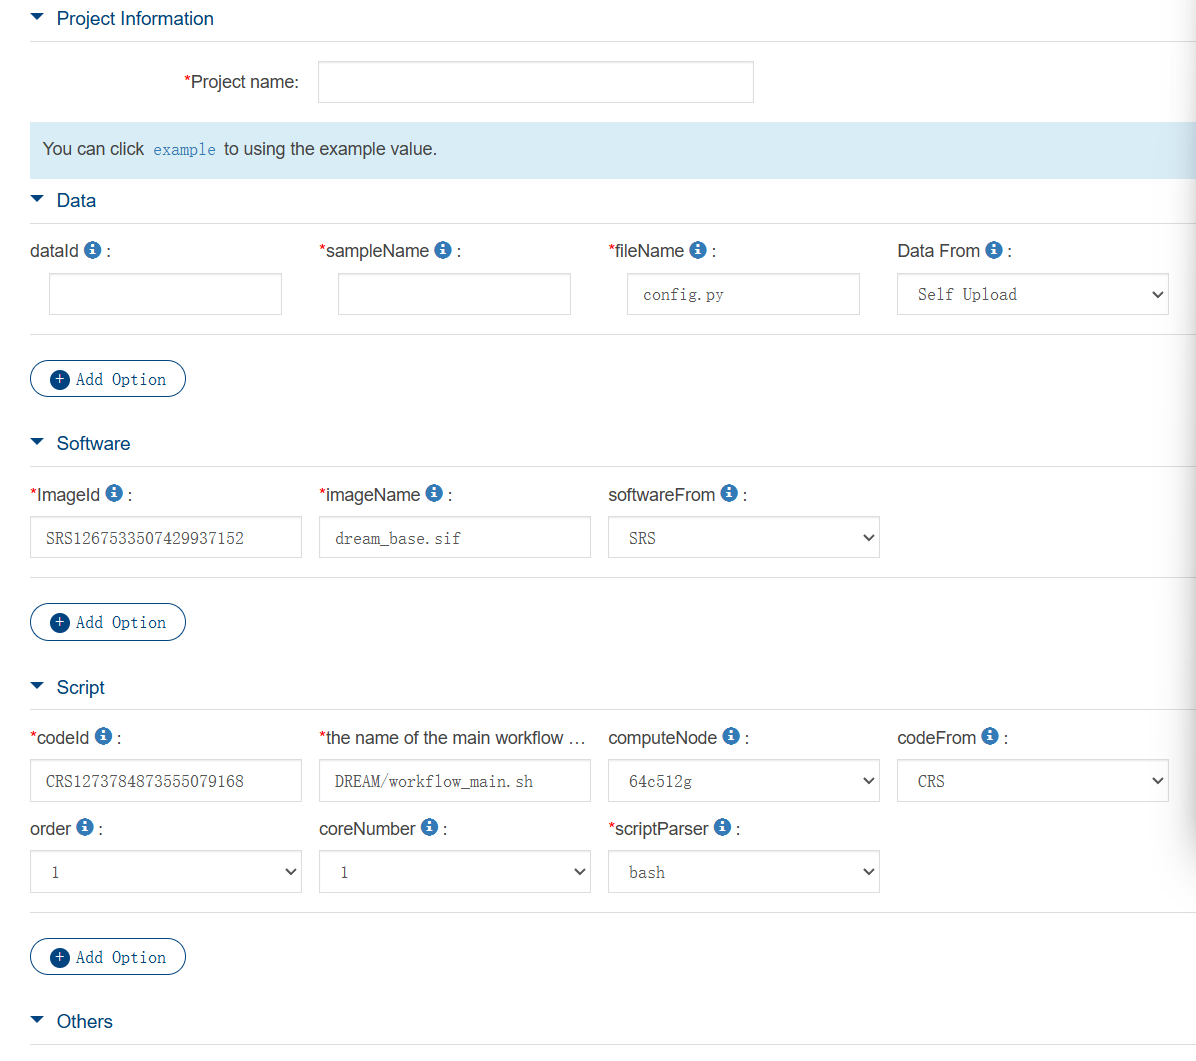The width and height of the screenshot is (1196, 1061).
Task: Click Add Option button under Script
Action: 108,957
